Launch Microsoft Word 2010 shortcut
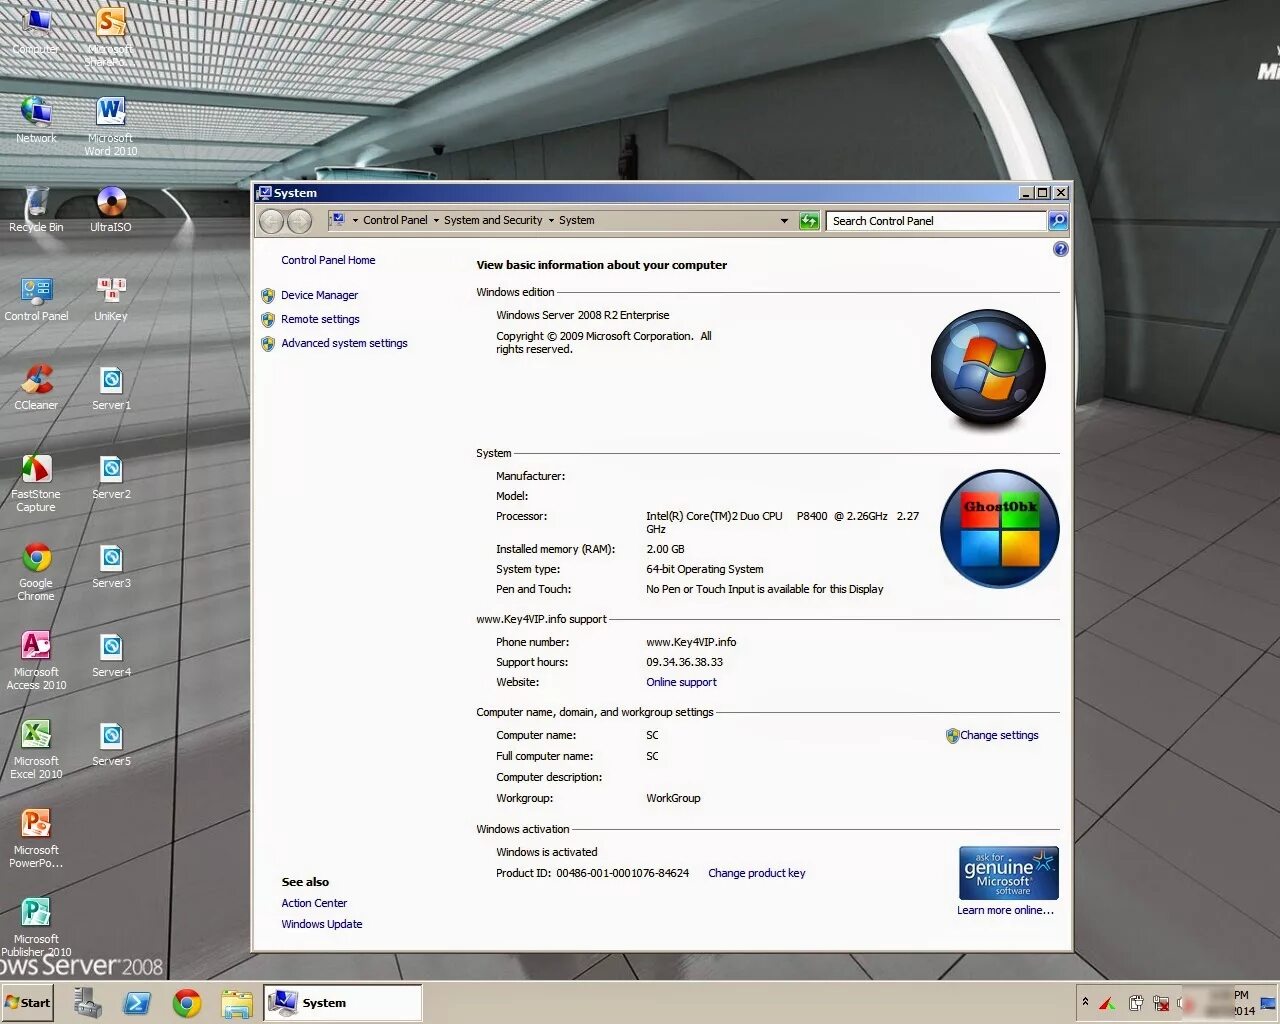This screenshot has width=1280, height=1024. (110, 125)
